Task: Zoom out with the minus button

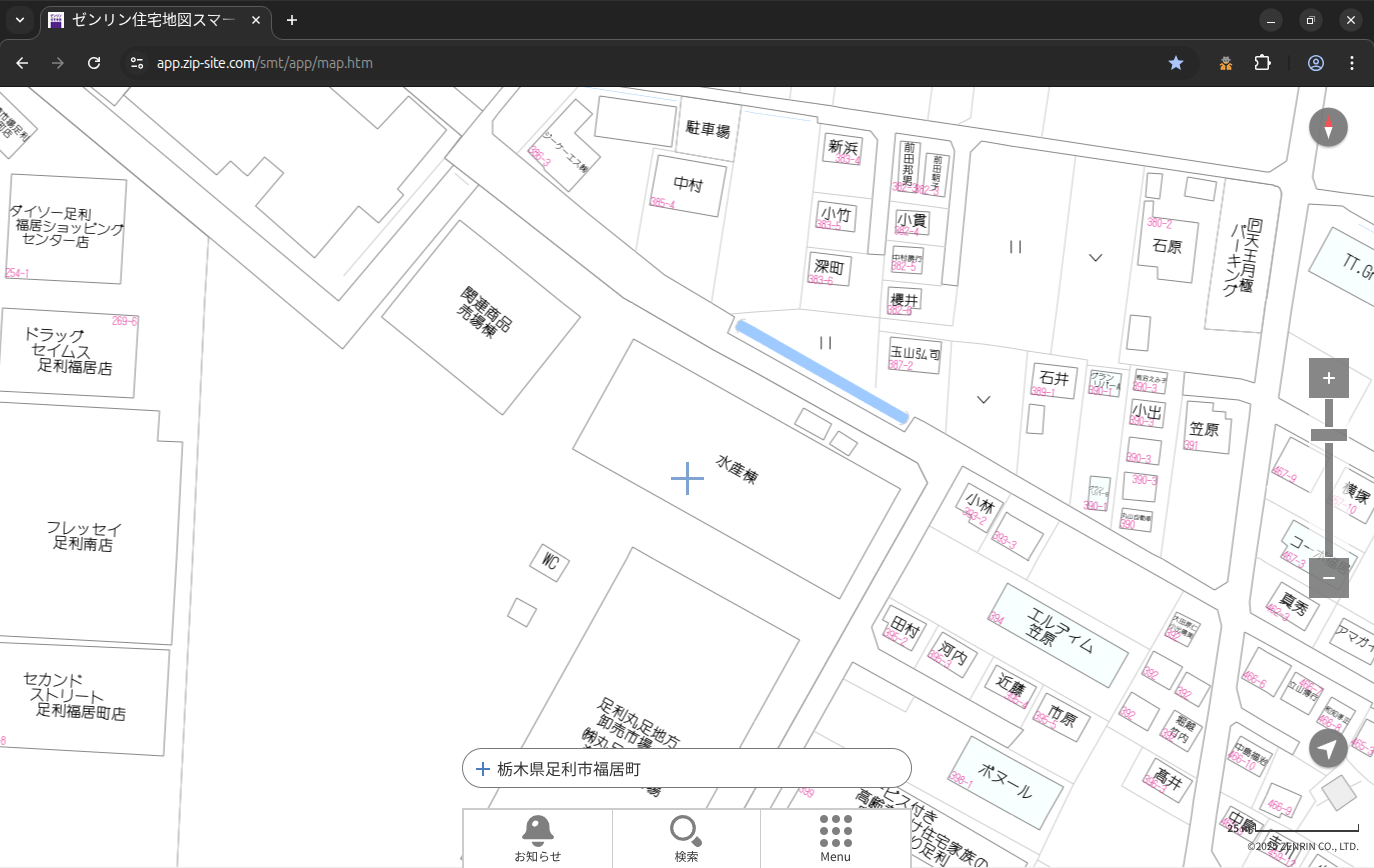Action: [x=1328, y=578]
